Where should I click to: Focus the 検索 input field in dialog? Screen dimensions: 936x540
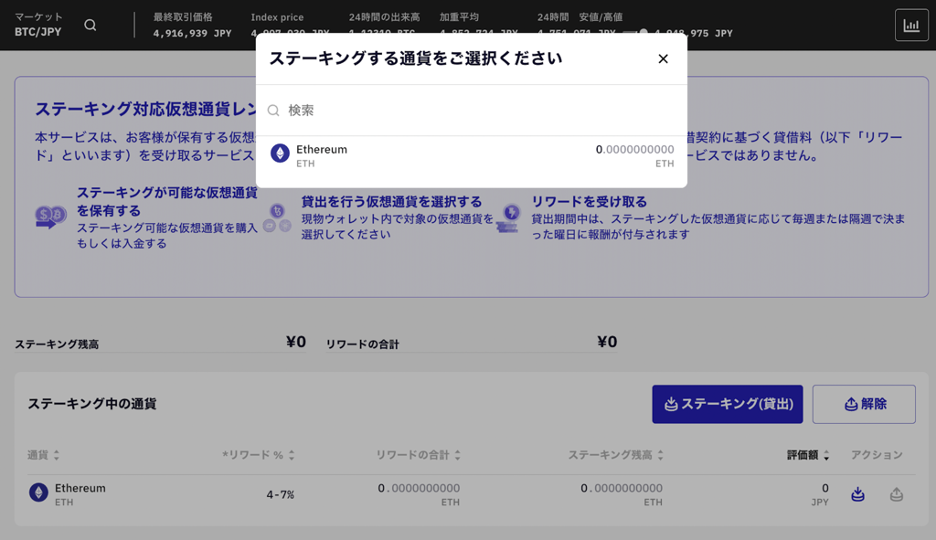pos(480,111)
